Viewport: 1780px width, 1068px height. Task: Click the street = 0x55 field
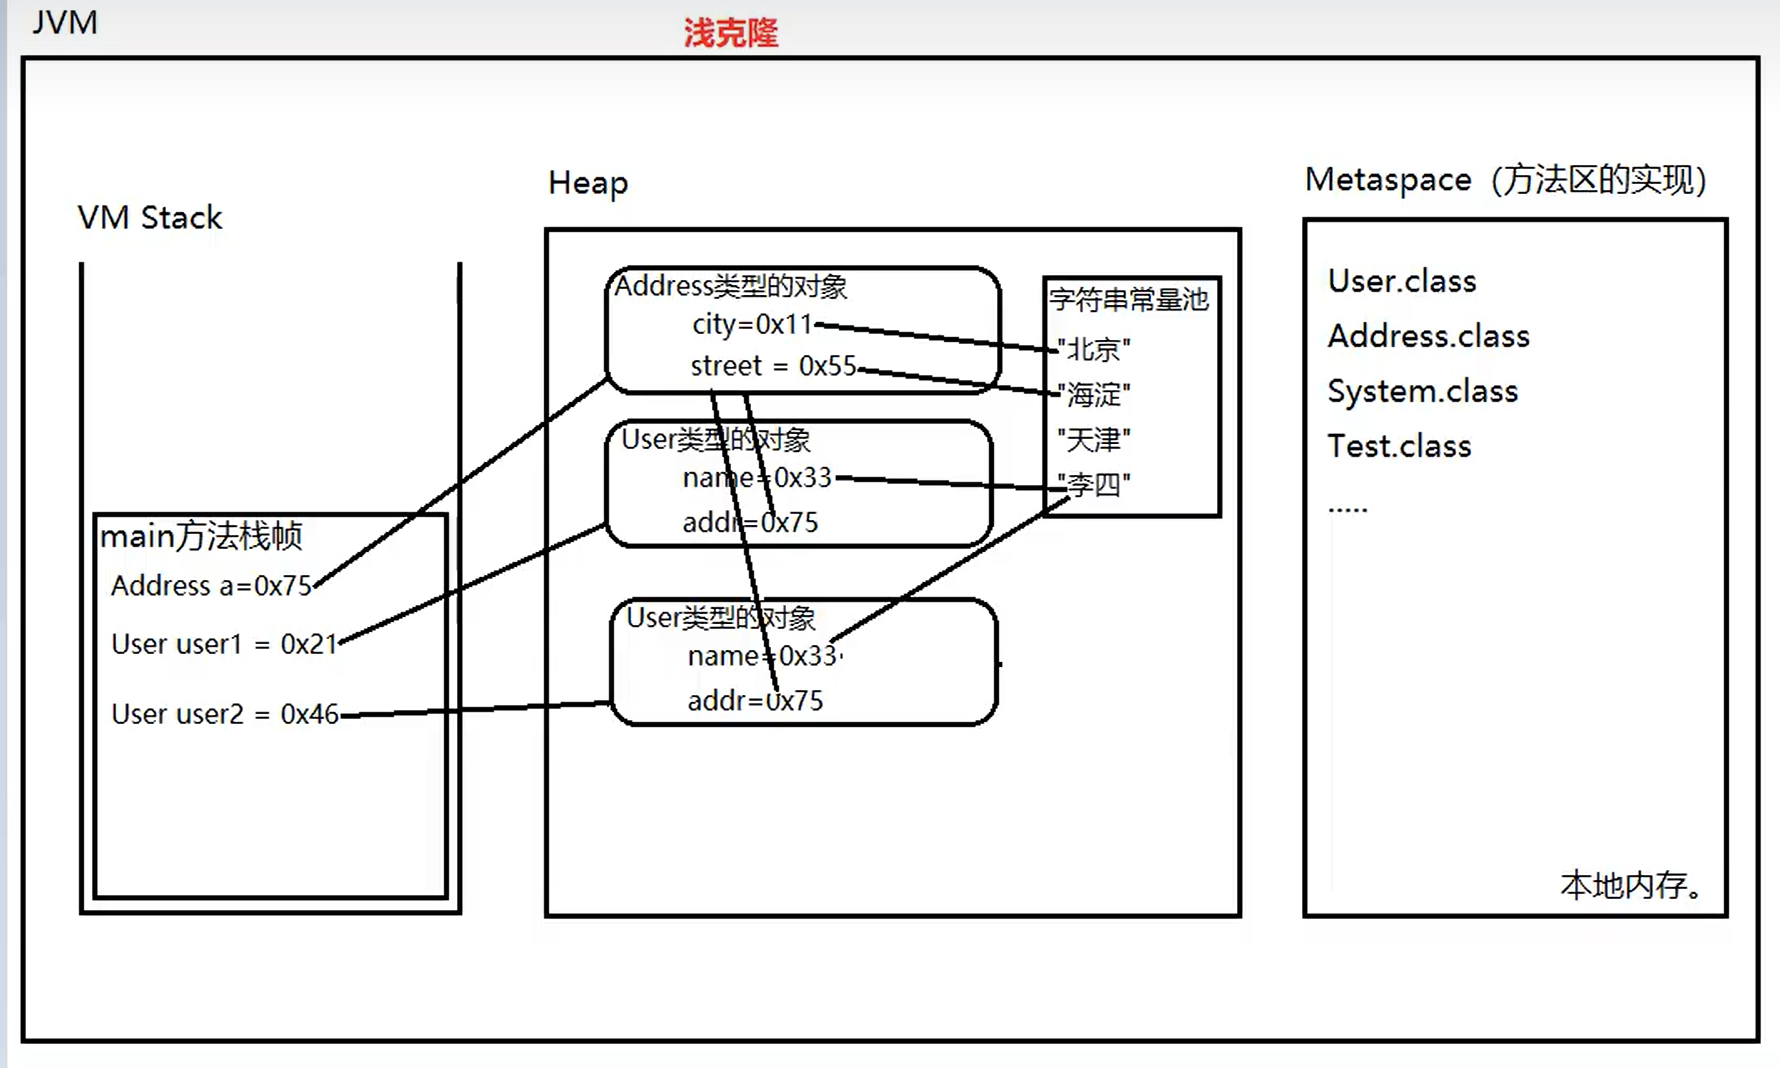coord(773,366)
